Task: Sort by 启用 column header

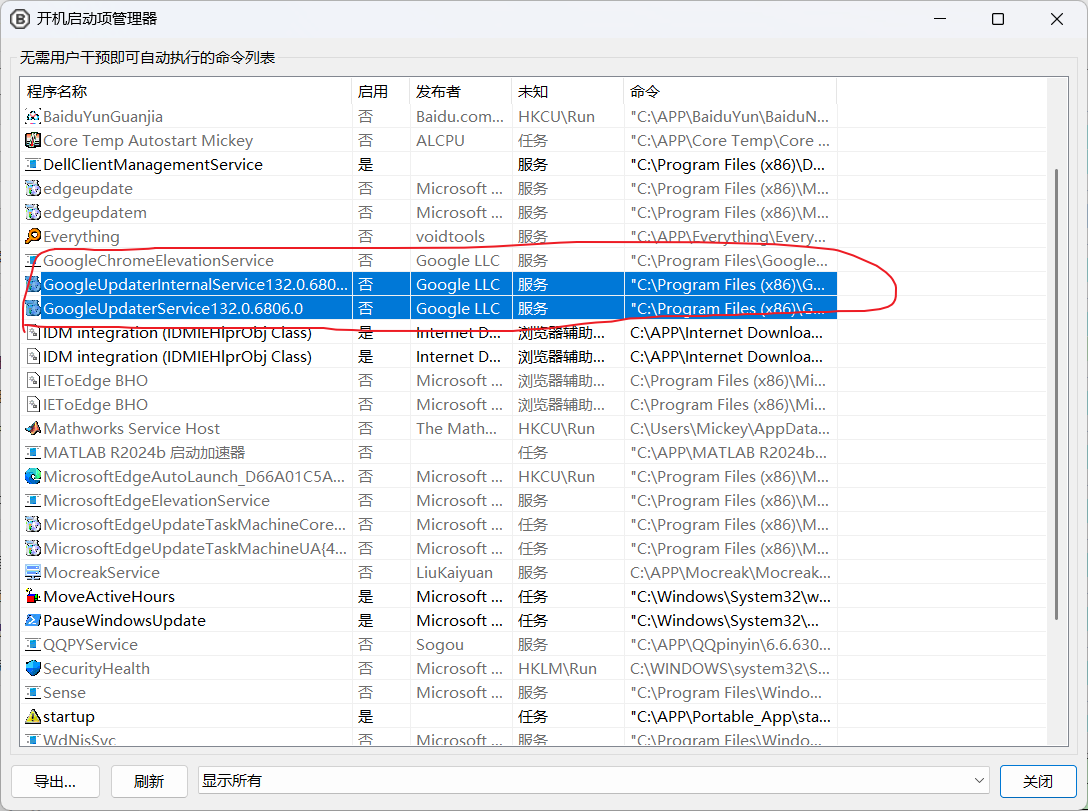Action: pos(381,91)
